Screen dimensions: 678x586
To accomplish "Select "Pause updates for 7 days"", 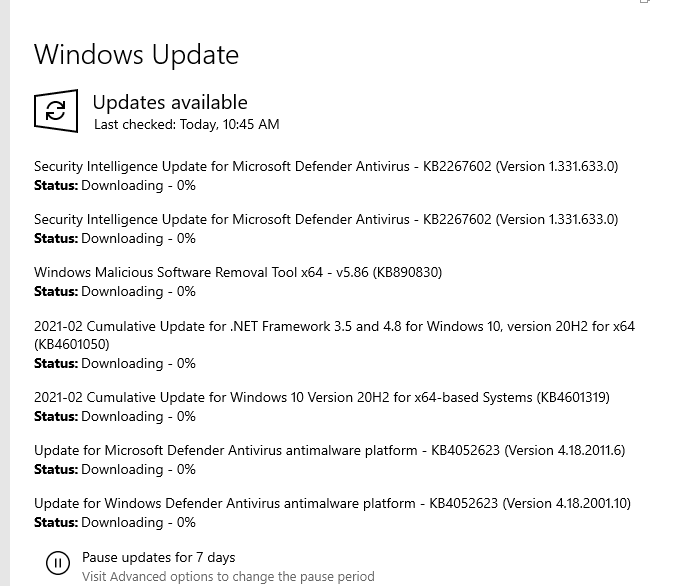I will pyautogui.click(x=159, y=557).
